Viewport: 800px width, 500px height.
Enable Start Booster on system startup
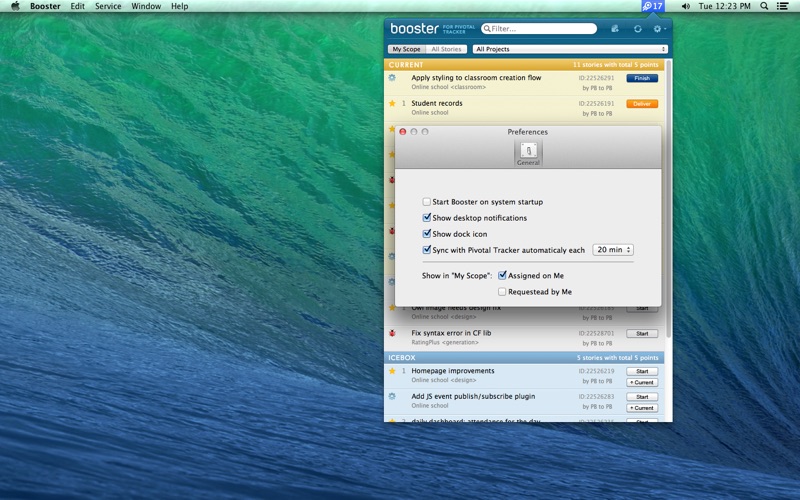(427, 202)
